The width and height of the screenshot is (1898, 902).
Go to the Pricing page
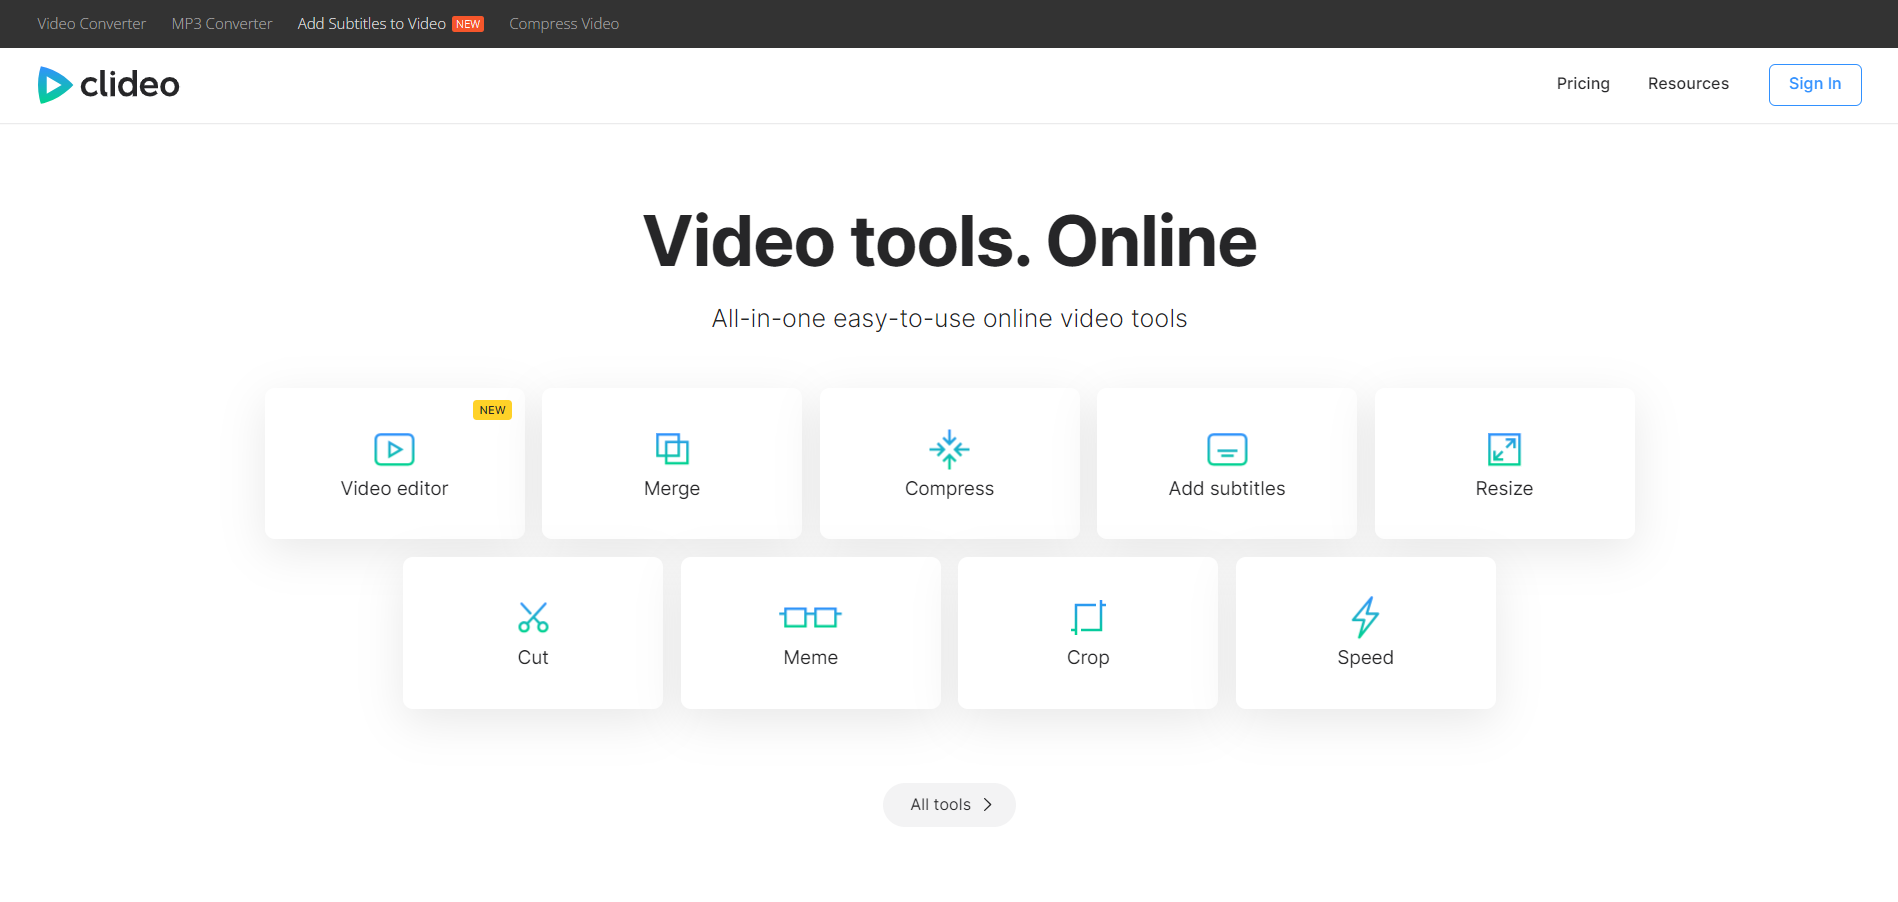pos(1583,84)
